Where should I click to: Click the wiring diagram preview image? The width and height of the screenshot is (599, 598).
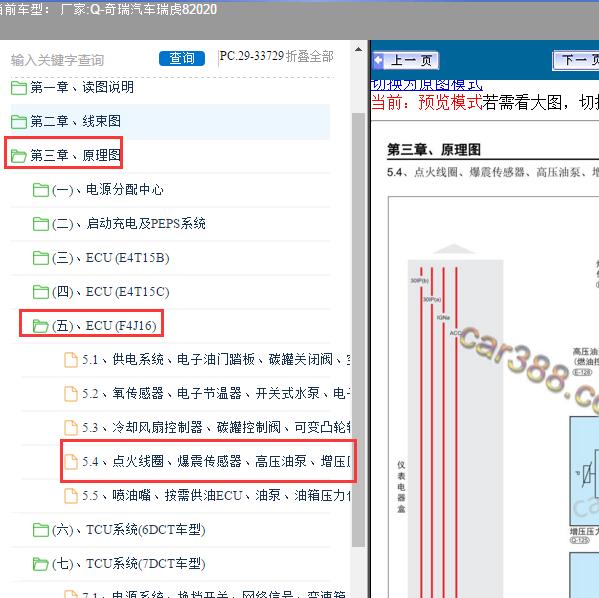click(494, 397)
